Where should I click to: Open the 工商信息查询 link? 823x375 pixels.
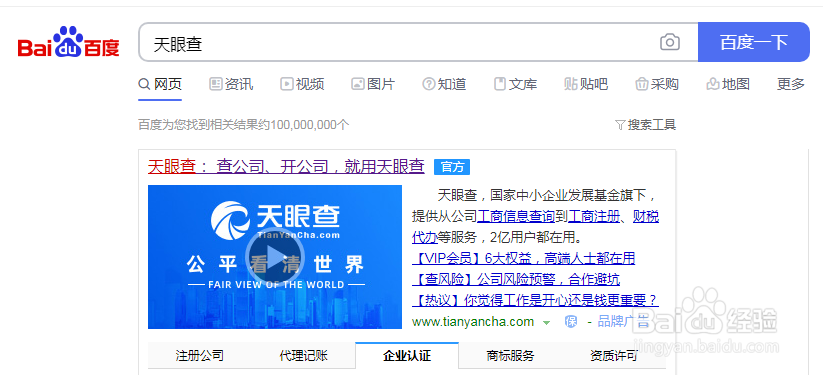pos(515,216)
